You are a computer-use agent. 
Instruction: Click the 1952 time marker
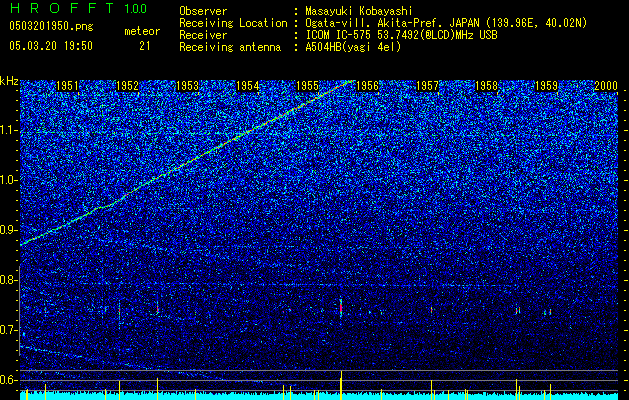(x=128, y=86)
